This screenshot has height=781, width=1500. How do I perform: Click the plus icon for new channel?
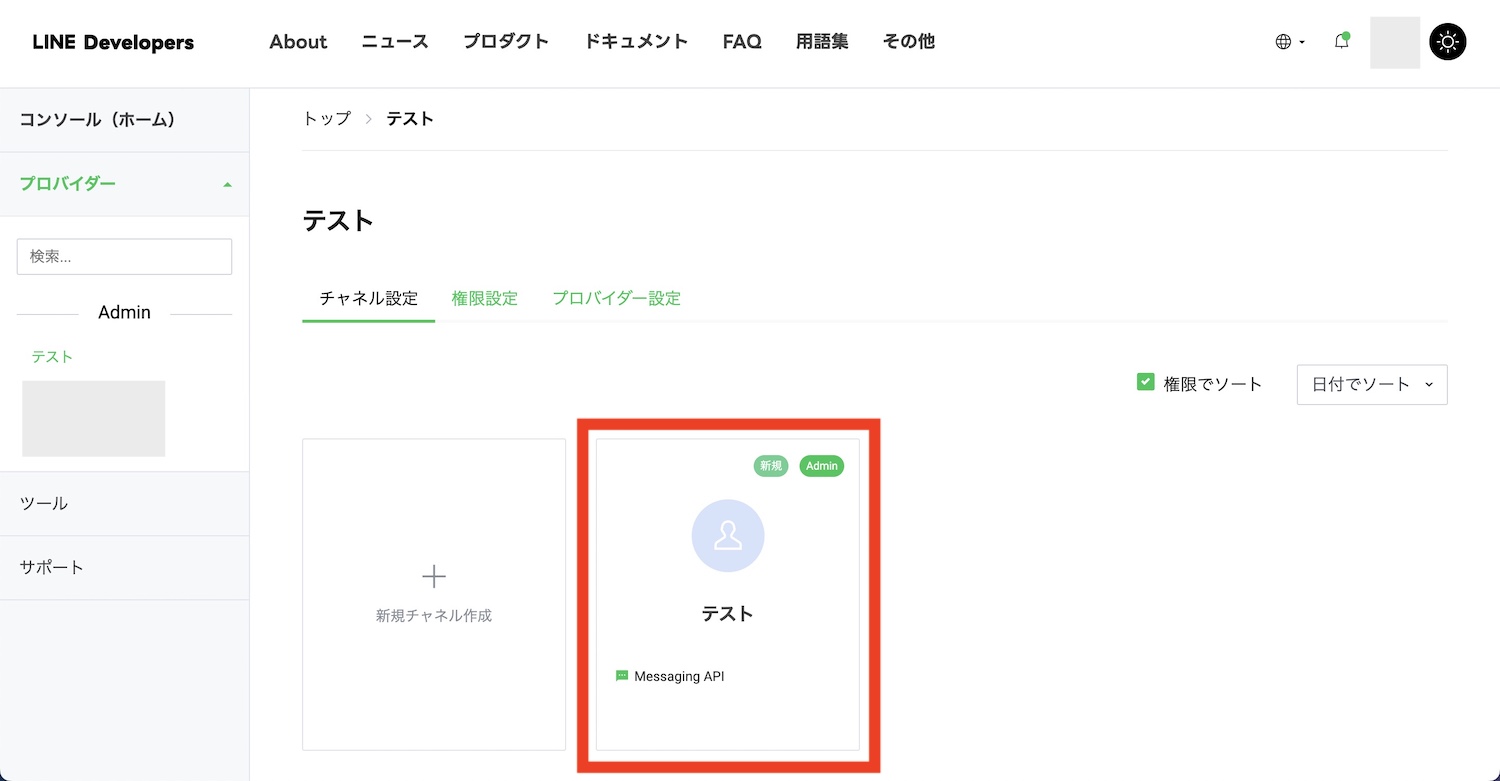434,576
